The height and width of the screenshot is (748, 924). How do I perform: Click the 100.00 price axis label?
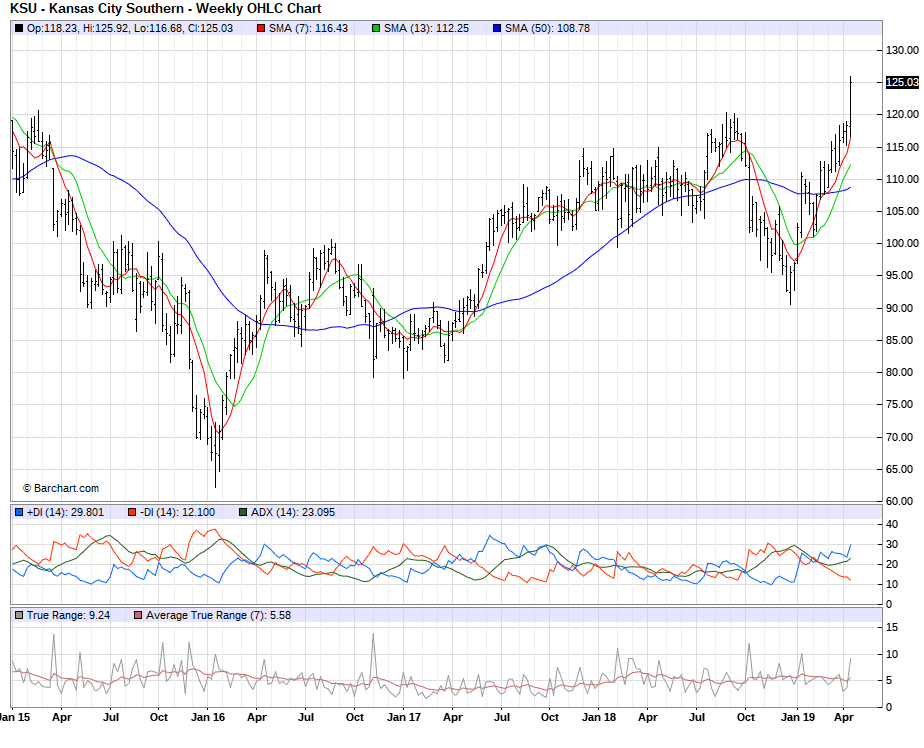click(x=902, y=243)
